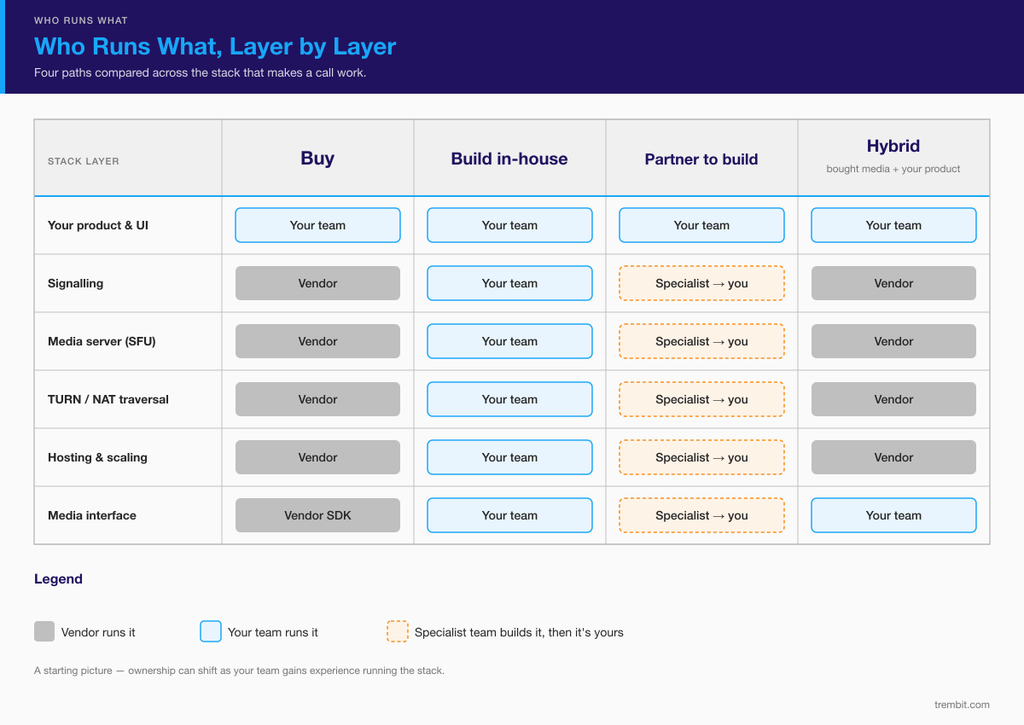Click 'Specialist team builds it, then it's yours'
This screenshot has height=725, width=1024.
pyautogui.click(x=519, y=632)
